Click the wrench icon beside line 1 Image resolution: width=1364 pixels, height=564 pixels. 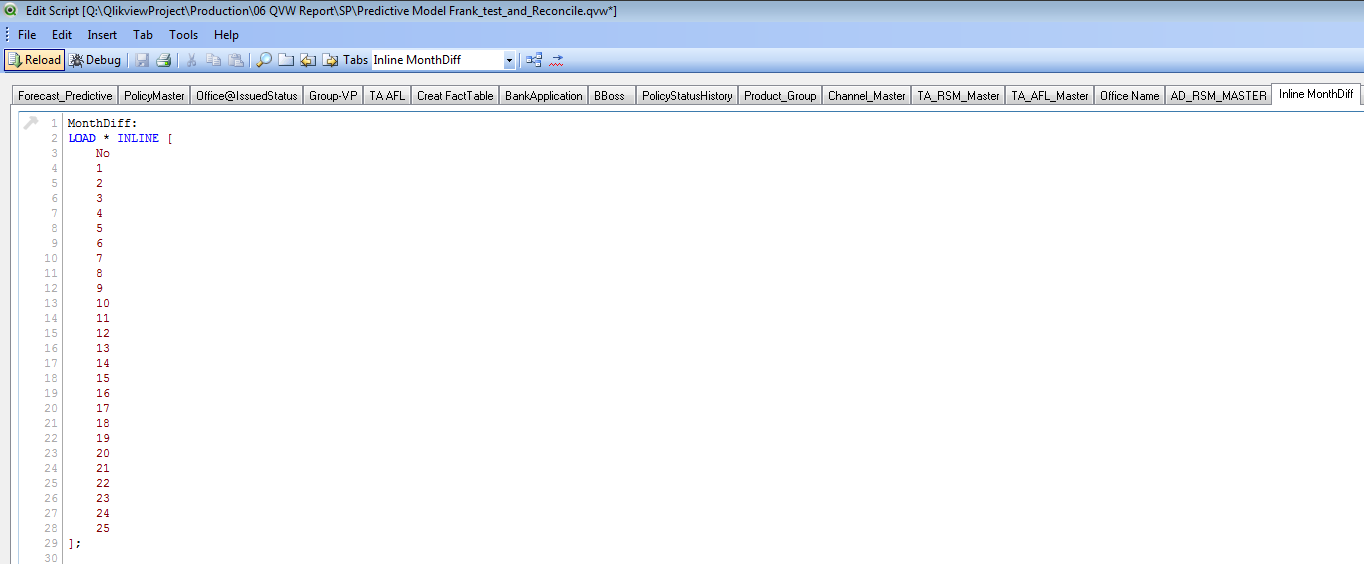[30, 123]
